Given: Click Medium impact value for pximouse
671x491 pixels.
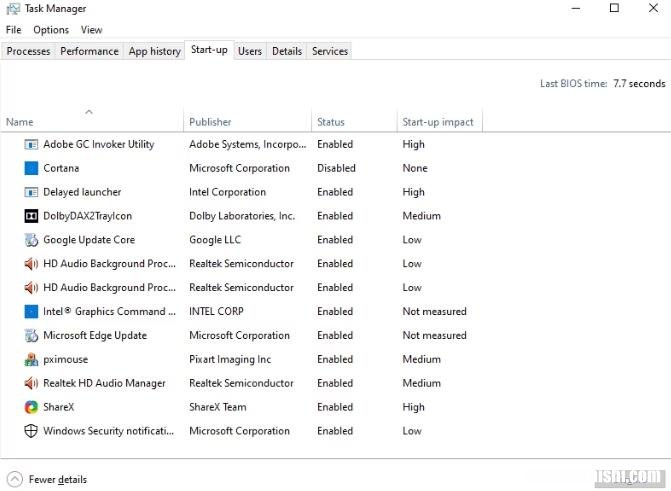Looking at the screenshot, I should coord(422,360).
